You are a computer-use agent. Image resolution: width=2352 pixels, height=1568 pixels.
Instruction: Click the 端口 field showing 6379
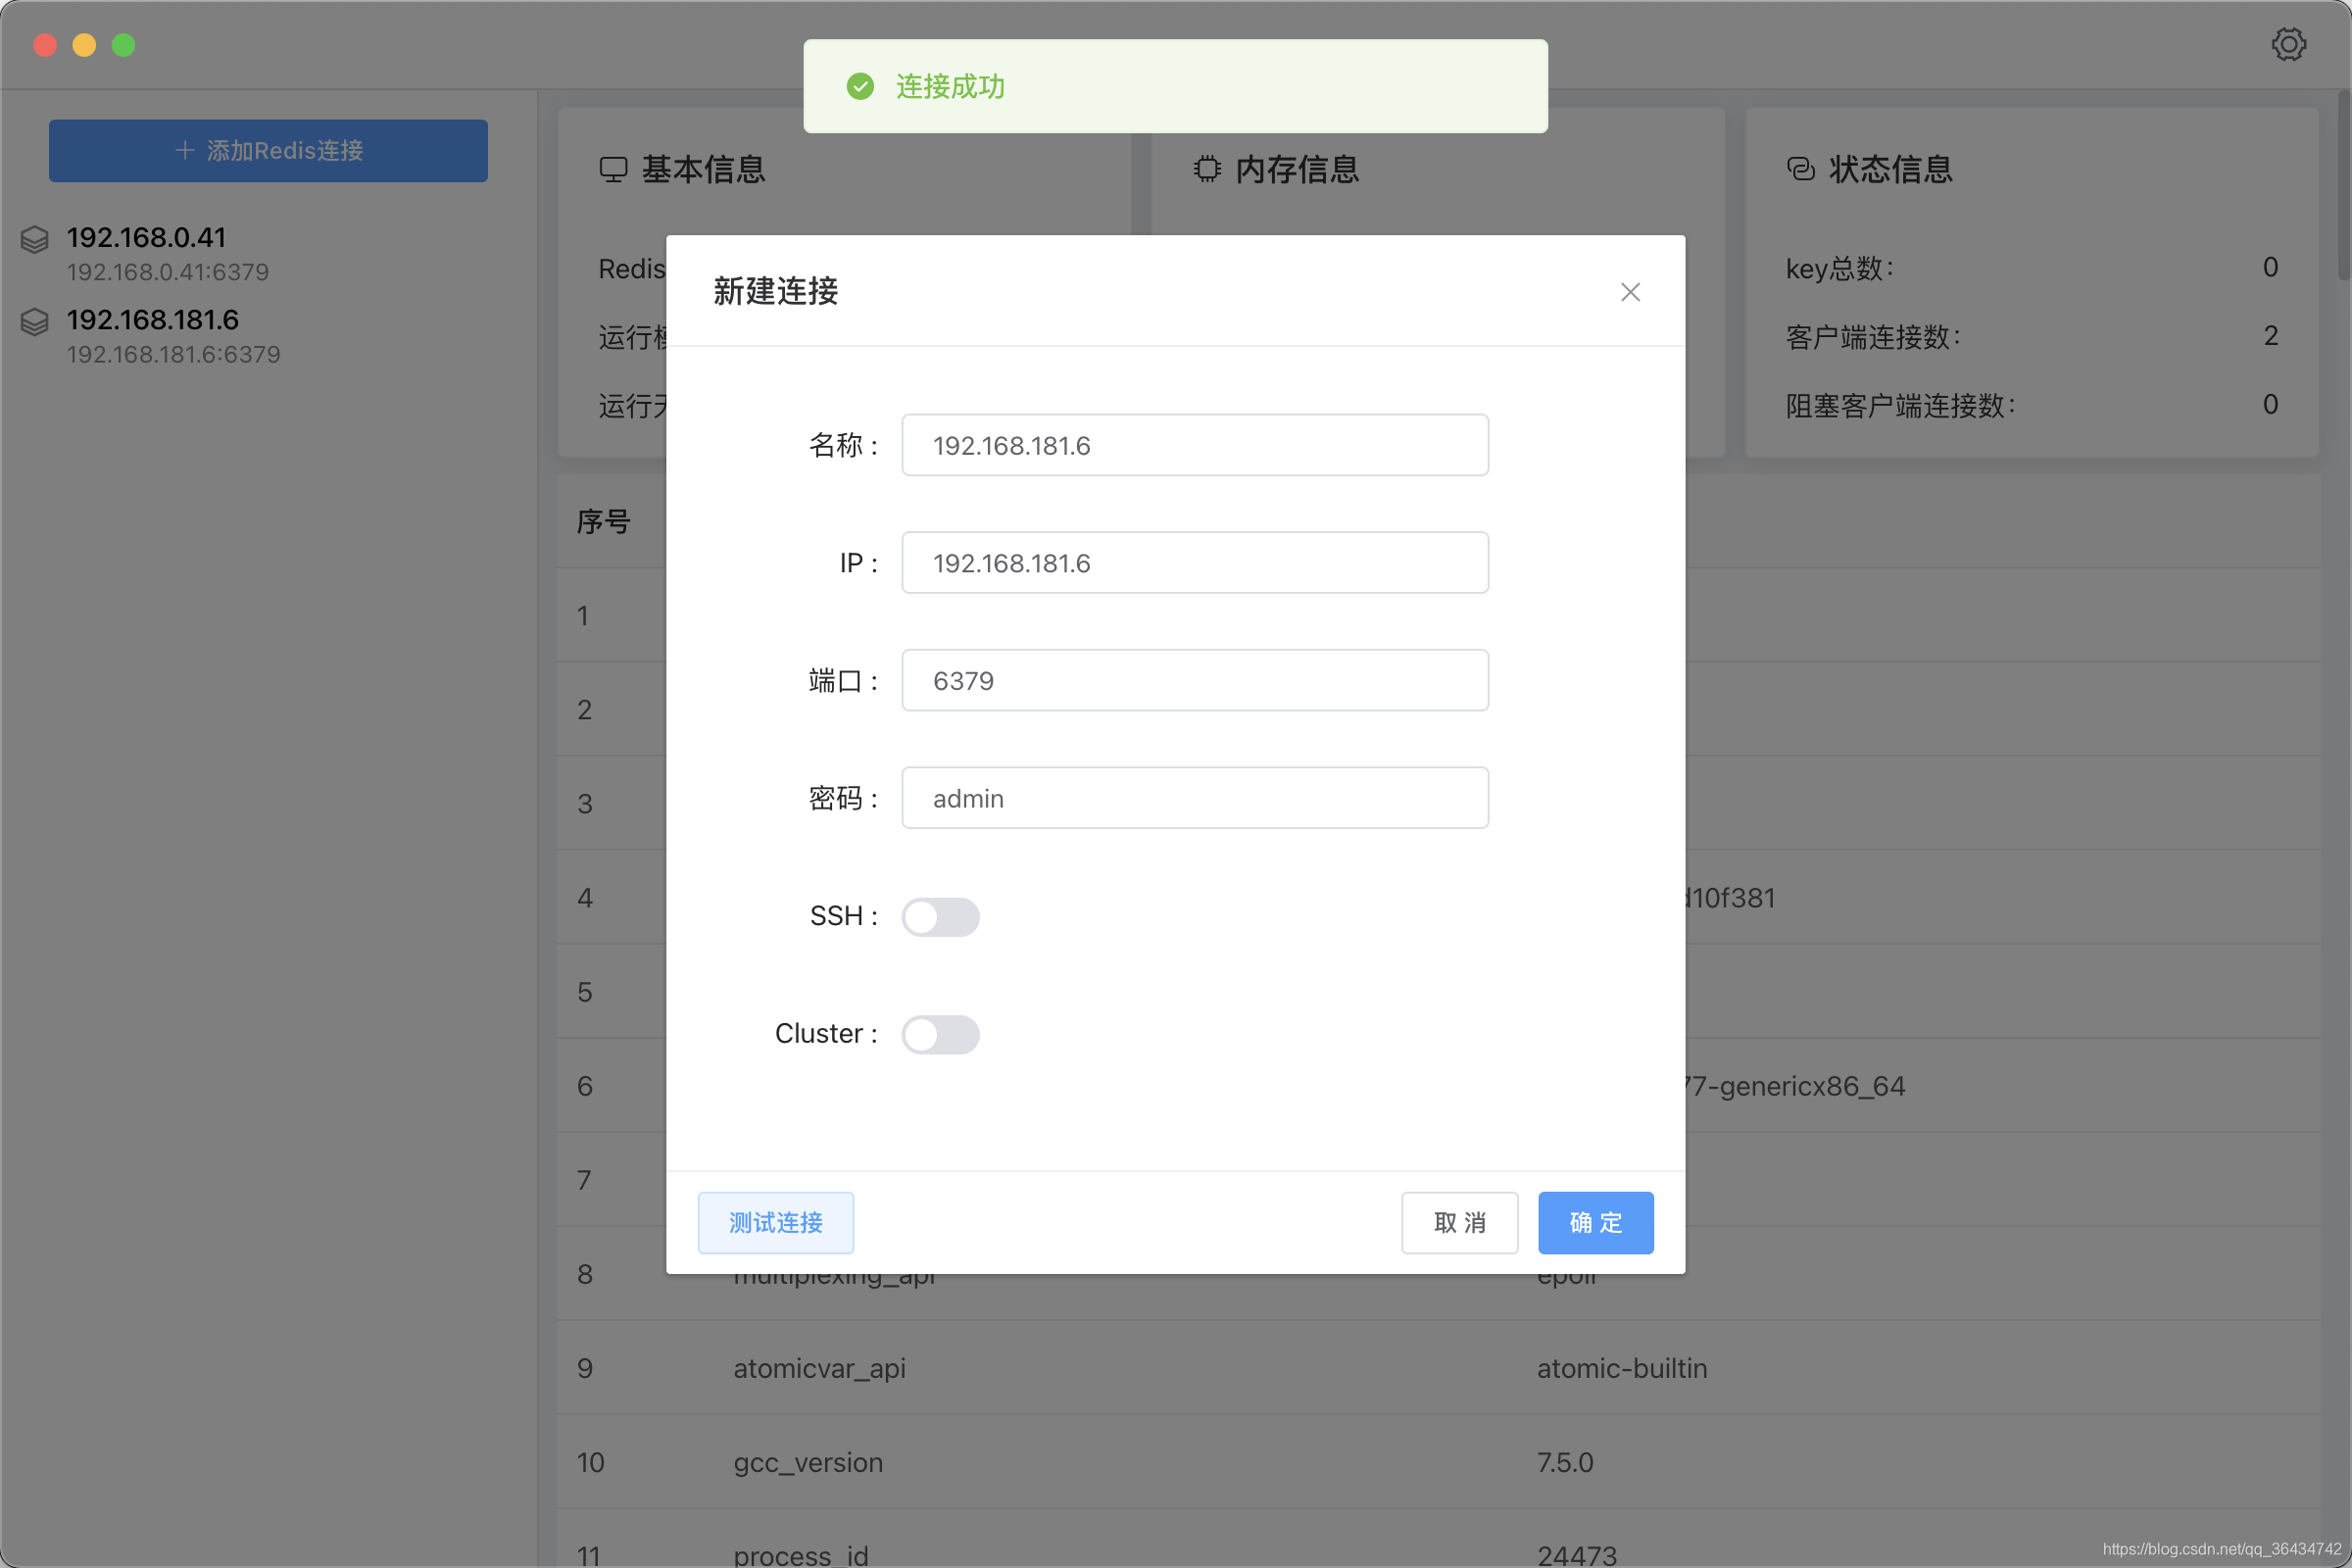coord(1195,680)
